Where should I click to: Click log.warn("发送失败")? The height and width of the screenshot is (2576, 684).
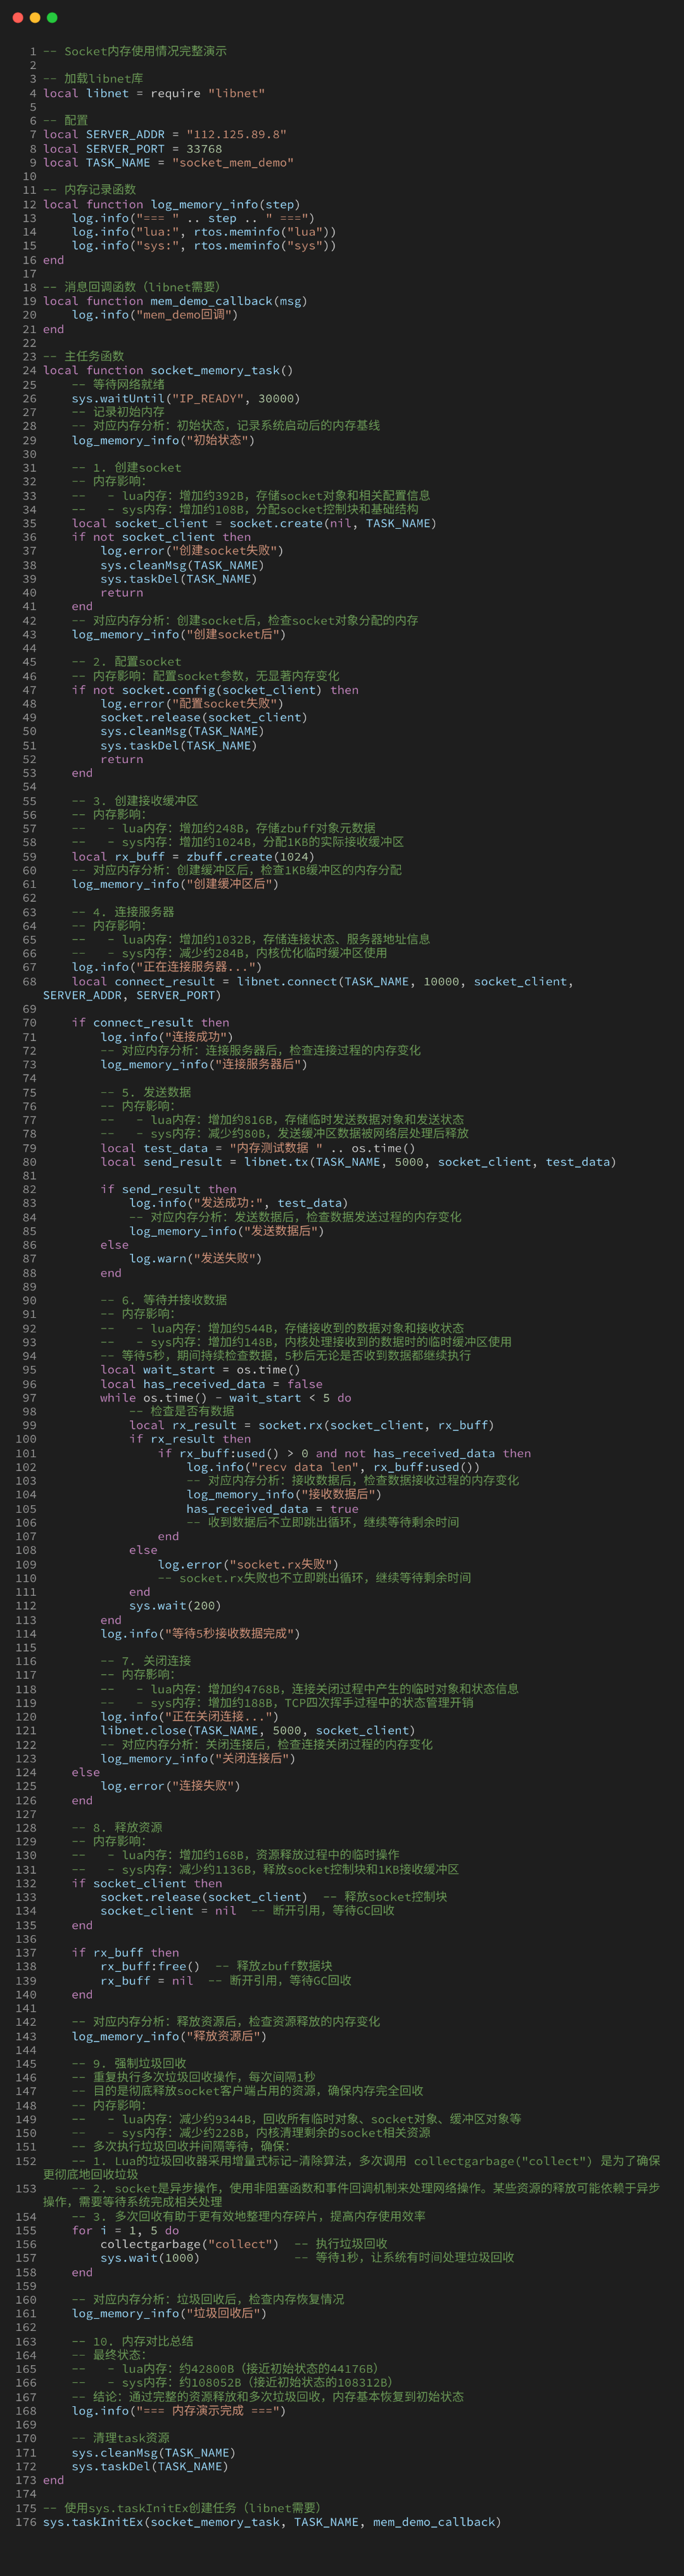click(x=196, y=1259)
